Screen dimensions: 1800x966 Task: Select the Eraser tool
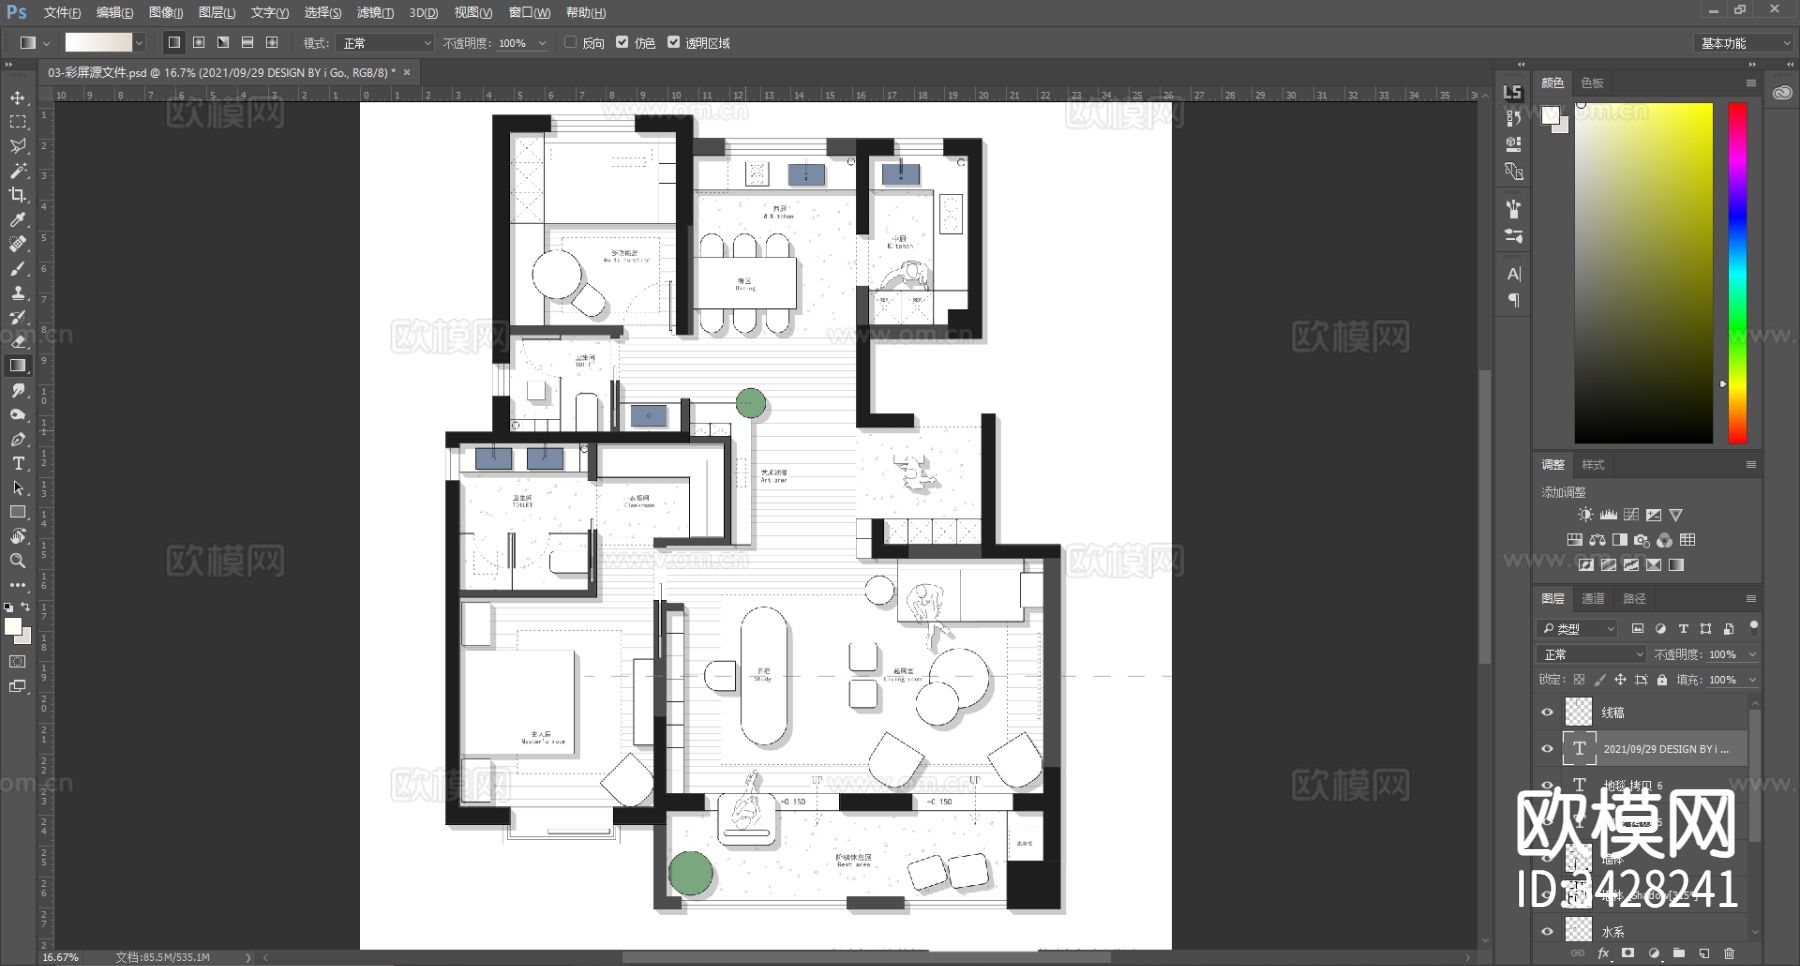tap(18, 341)
